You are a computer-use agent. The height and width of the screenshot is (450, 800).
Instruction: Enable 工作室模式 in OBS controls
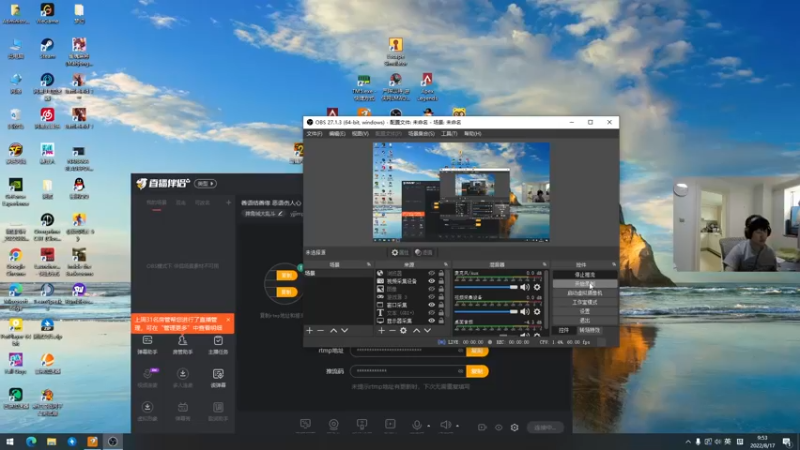585,302
